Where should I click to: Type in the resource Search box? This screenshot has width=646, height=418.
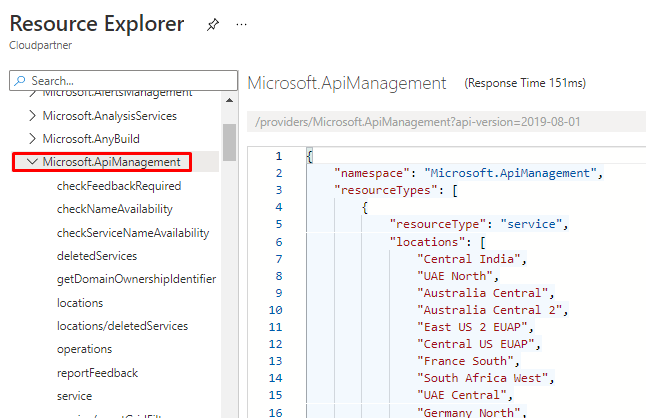click(x=120, y=80)
